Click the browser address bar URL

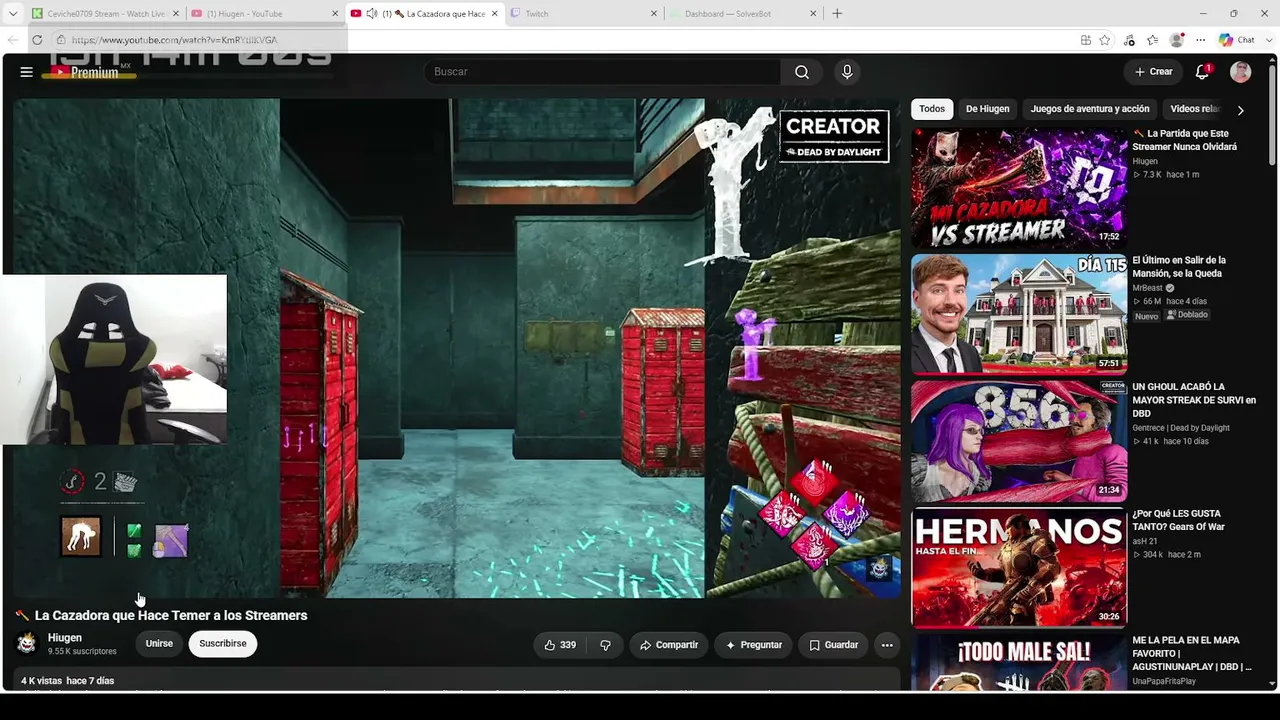174,40
